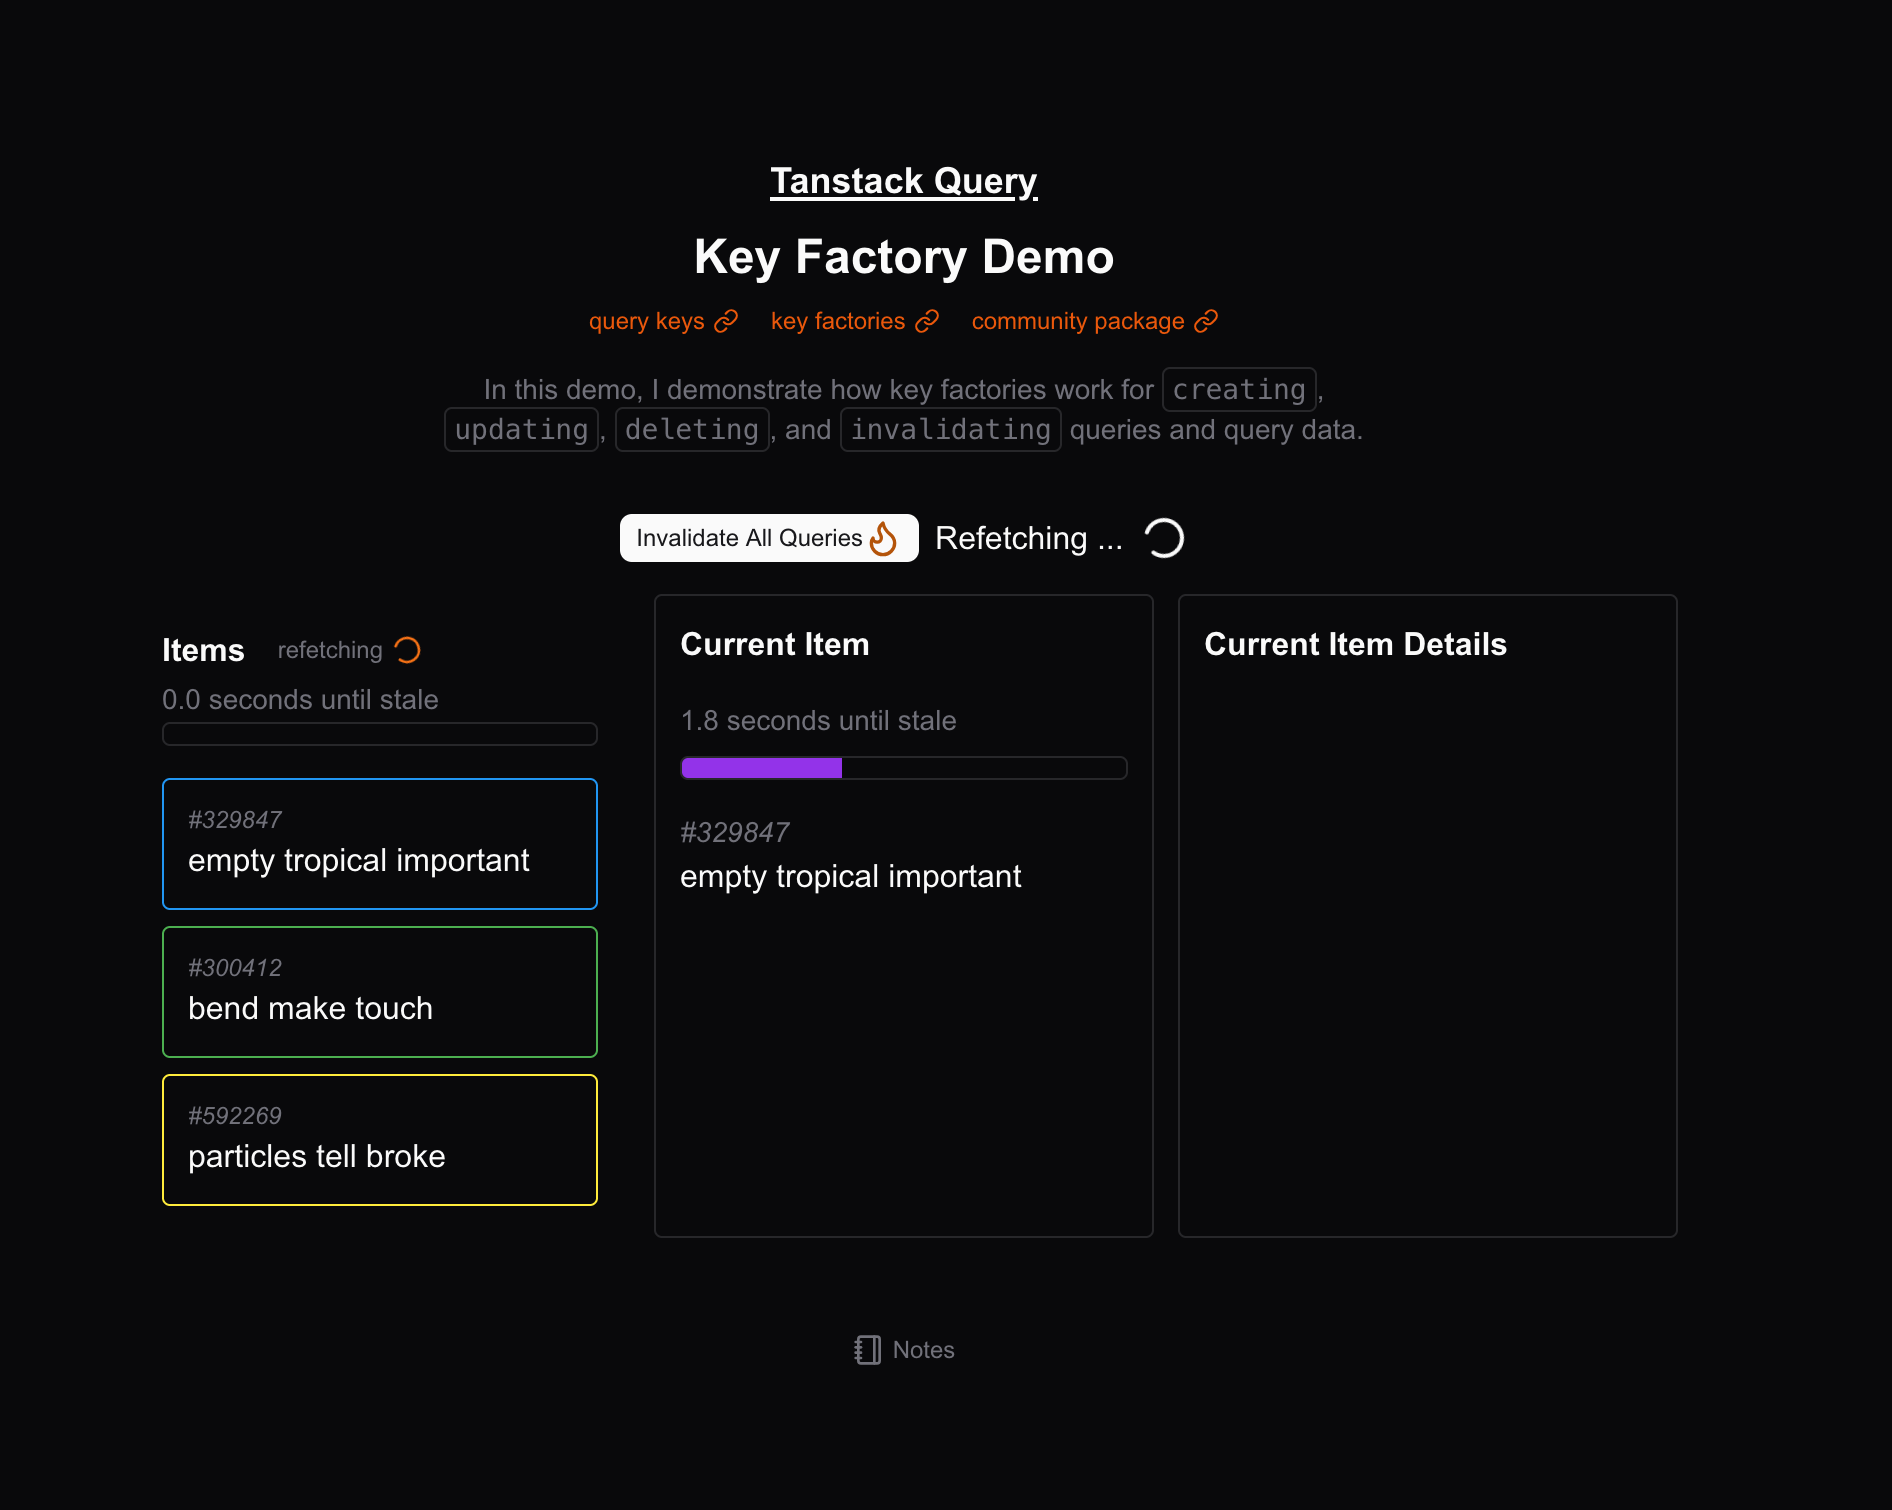Click the chain icon beside key factories
Viewport: 1892px width, 1510px height.
click(927, 321)
